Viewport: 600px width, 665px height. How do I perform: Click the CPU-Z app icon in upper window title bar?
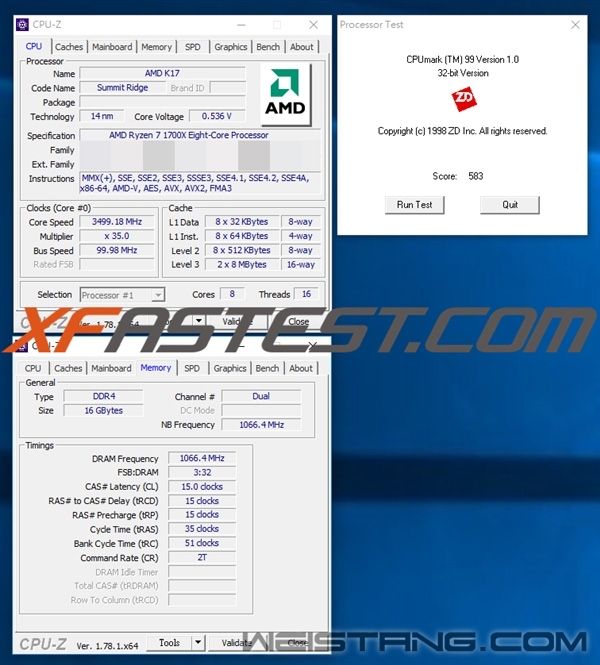tap(22, 25)
